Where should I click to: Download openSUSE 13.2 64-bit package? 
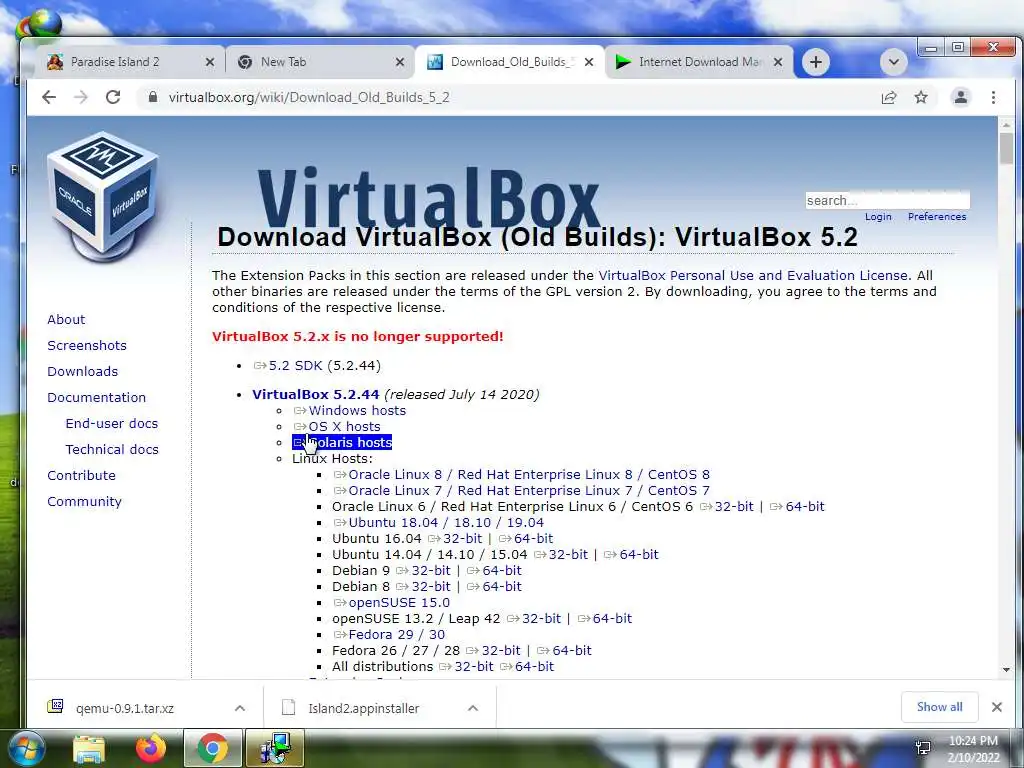(x=605, y=618)
